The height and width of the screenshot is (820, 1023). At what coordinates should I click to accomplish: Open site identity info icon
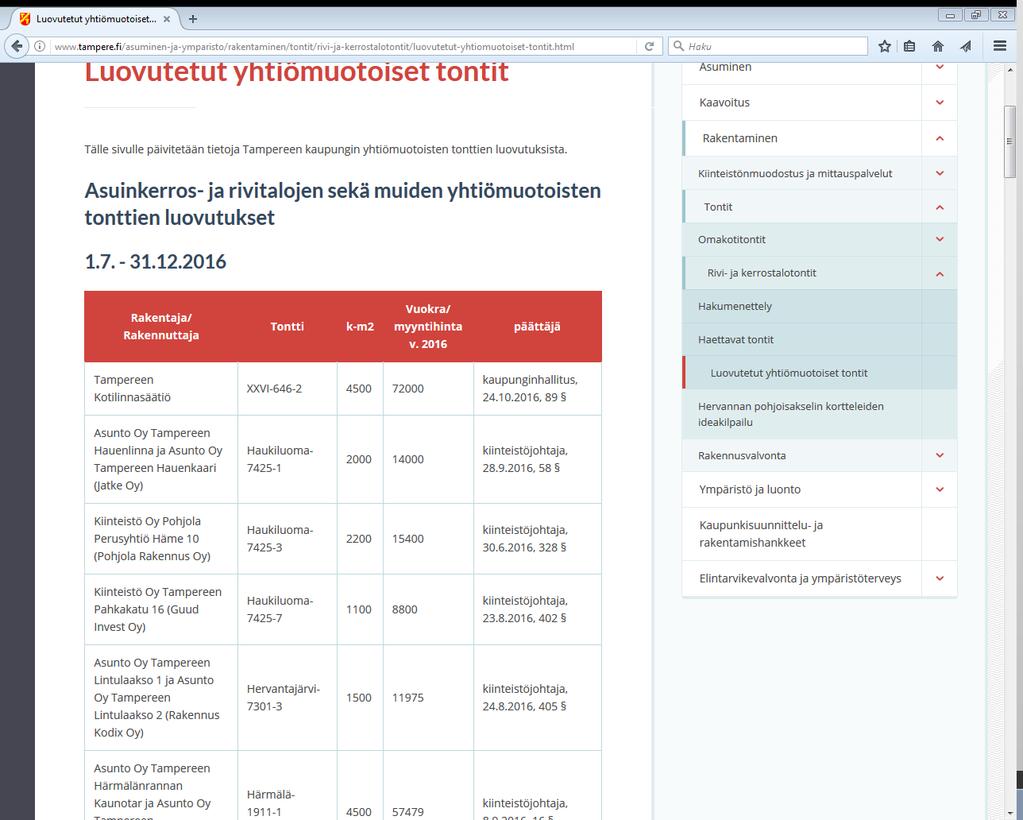(x=40, y=46)
